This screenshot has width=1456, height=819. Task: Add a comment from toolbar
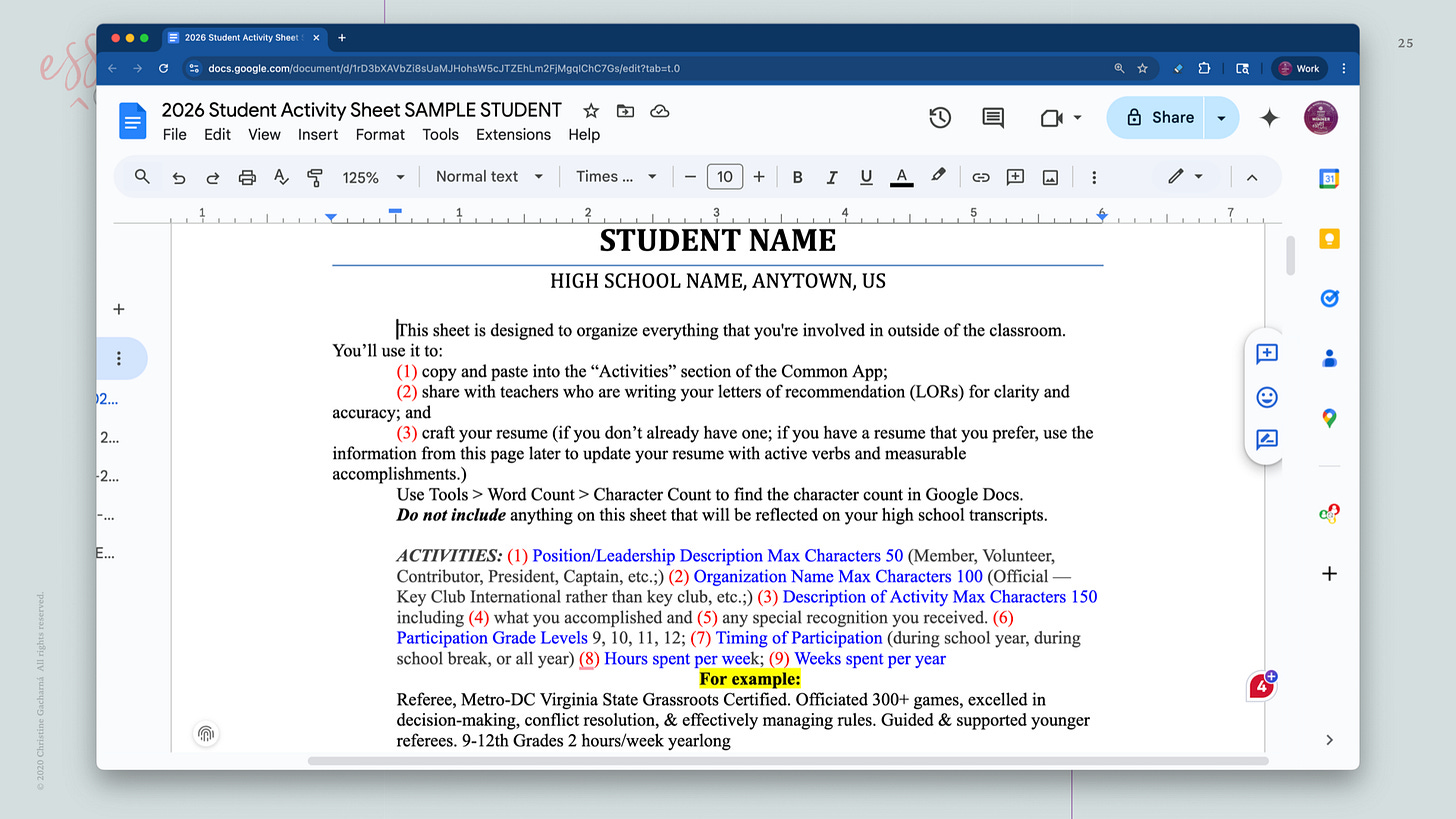tap(1015, 177)
